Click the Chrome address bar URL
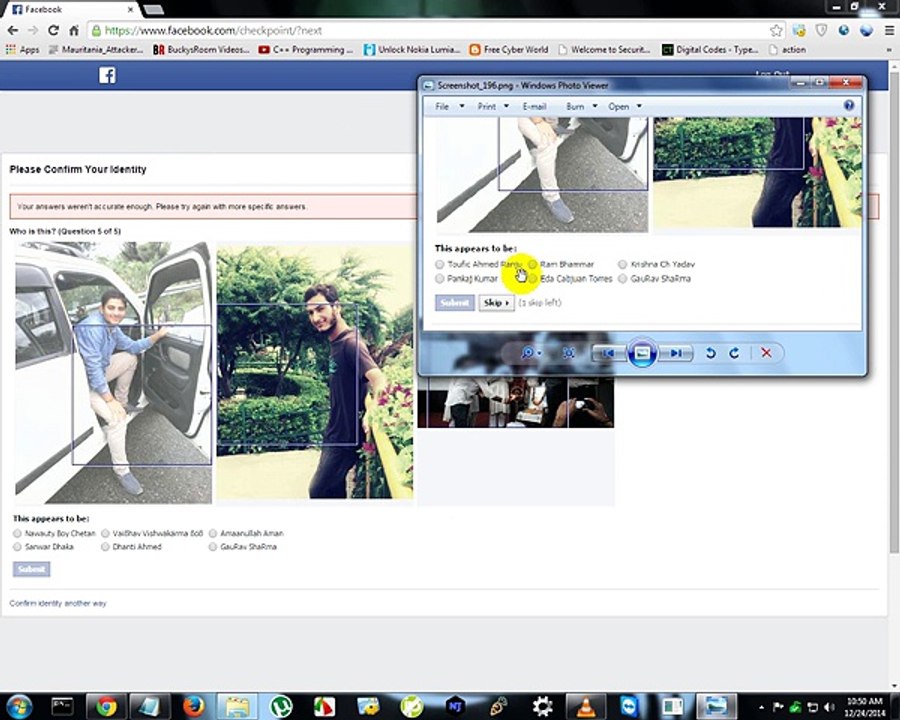Screen dimensions: 900x720 coord(213,30)
